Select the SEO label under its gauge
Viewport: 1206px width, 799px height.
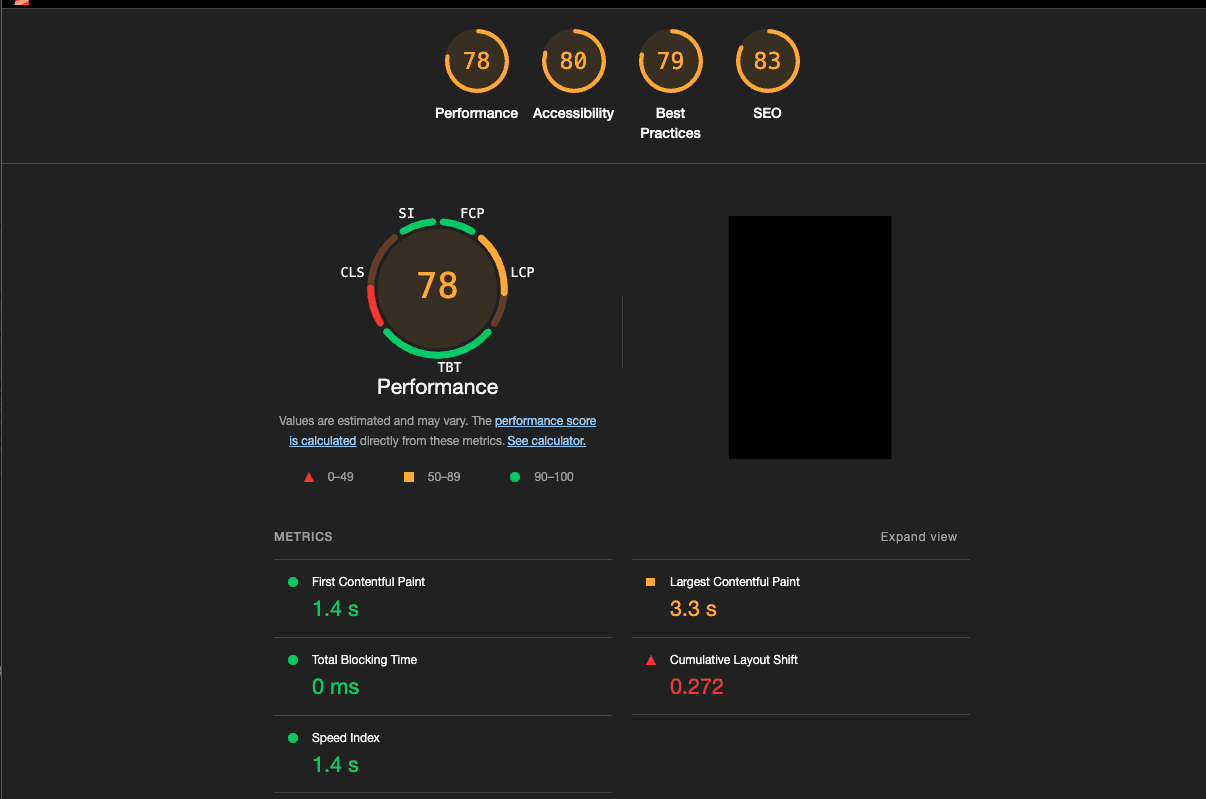click(767, 113)
